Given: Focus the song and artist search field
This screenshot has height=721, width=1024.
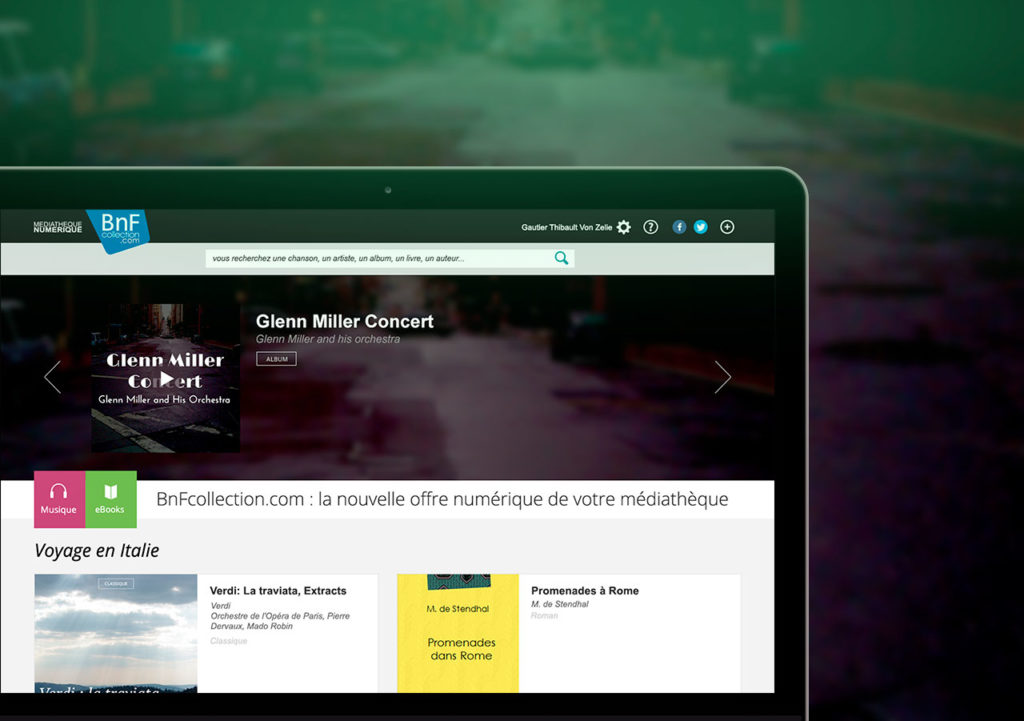Looking at the screenshot, I should (x=380, y=258).
